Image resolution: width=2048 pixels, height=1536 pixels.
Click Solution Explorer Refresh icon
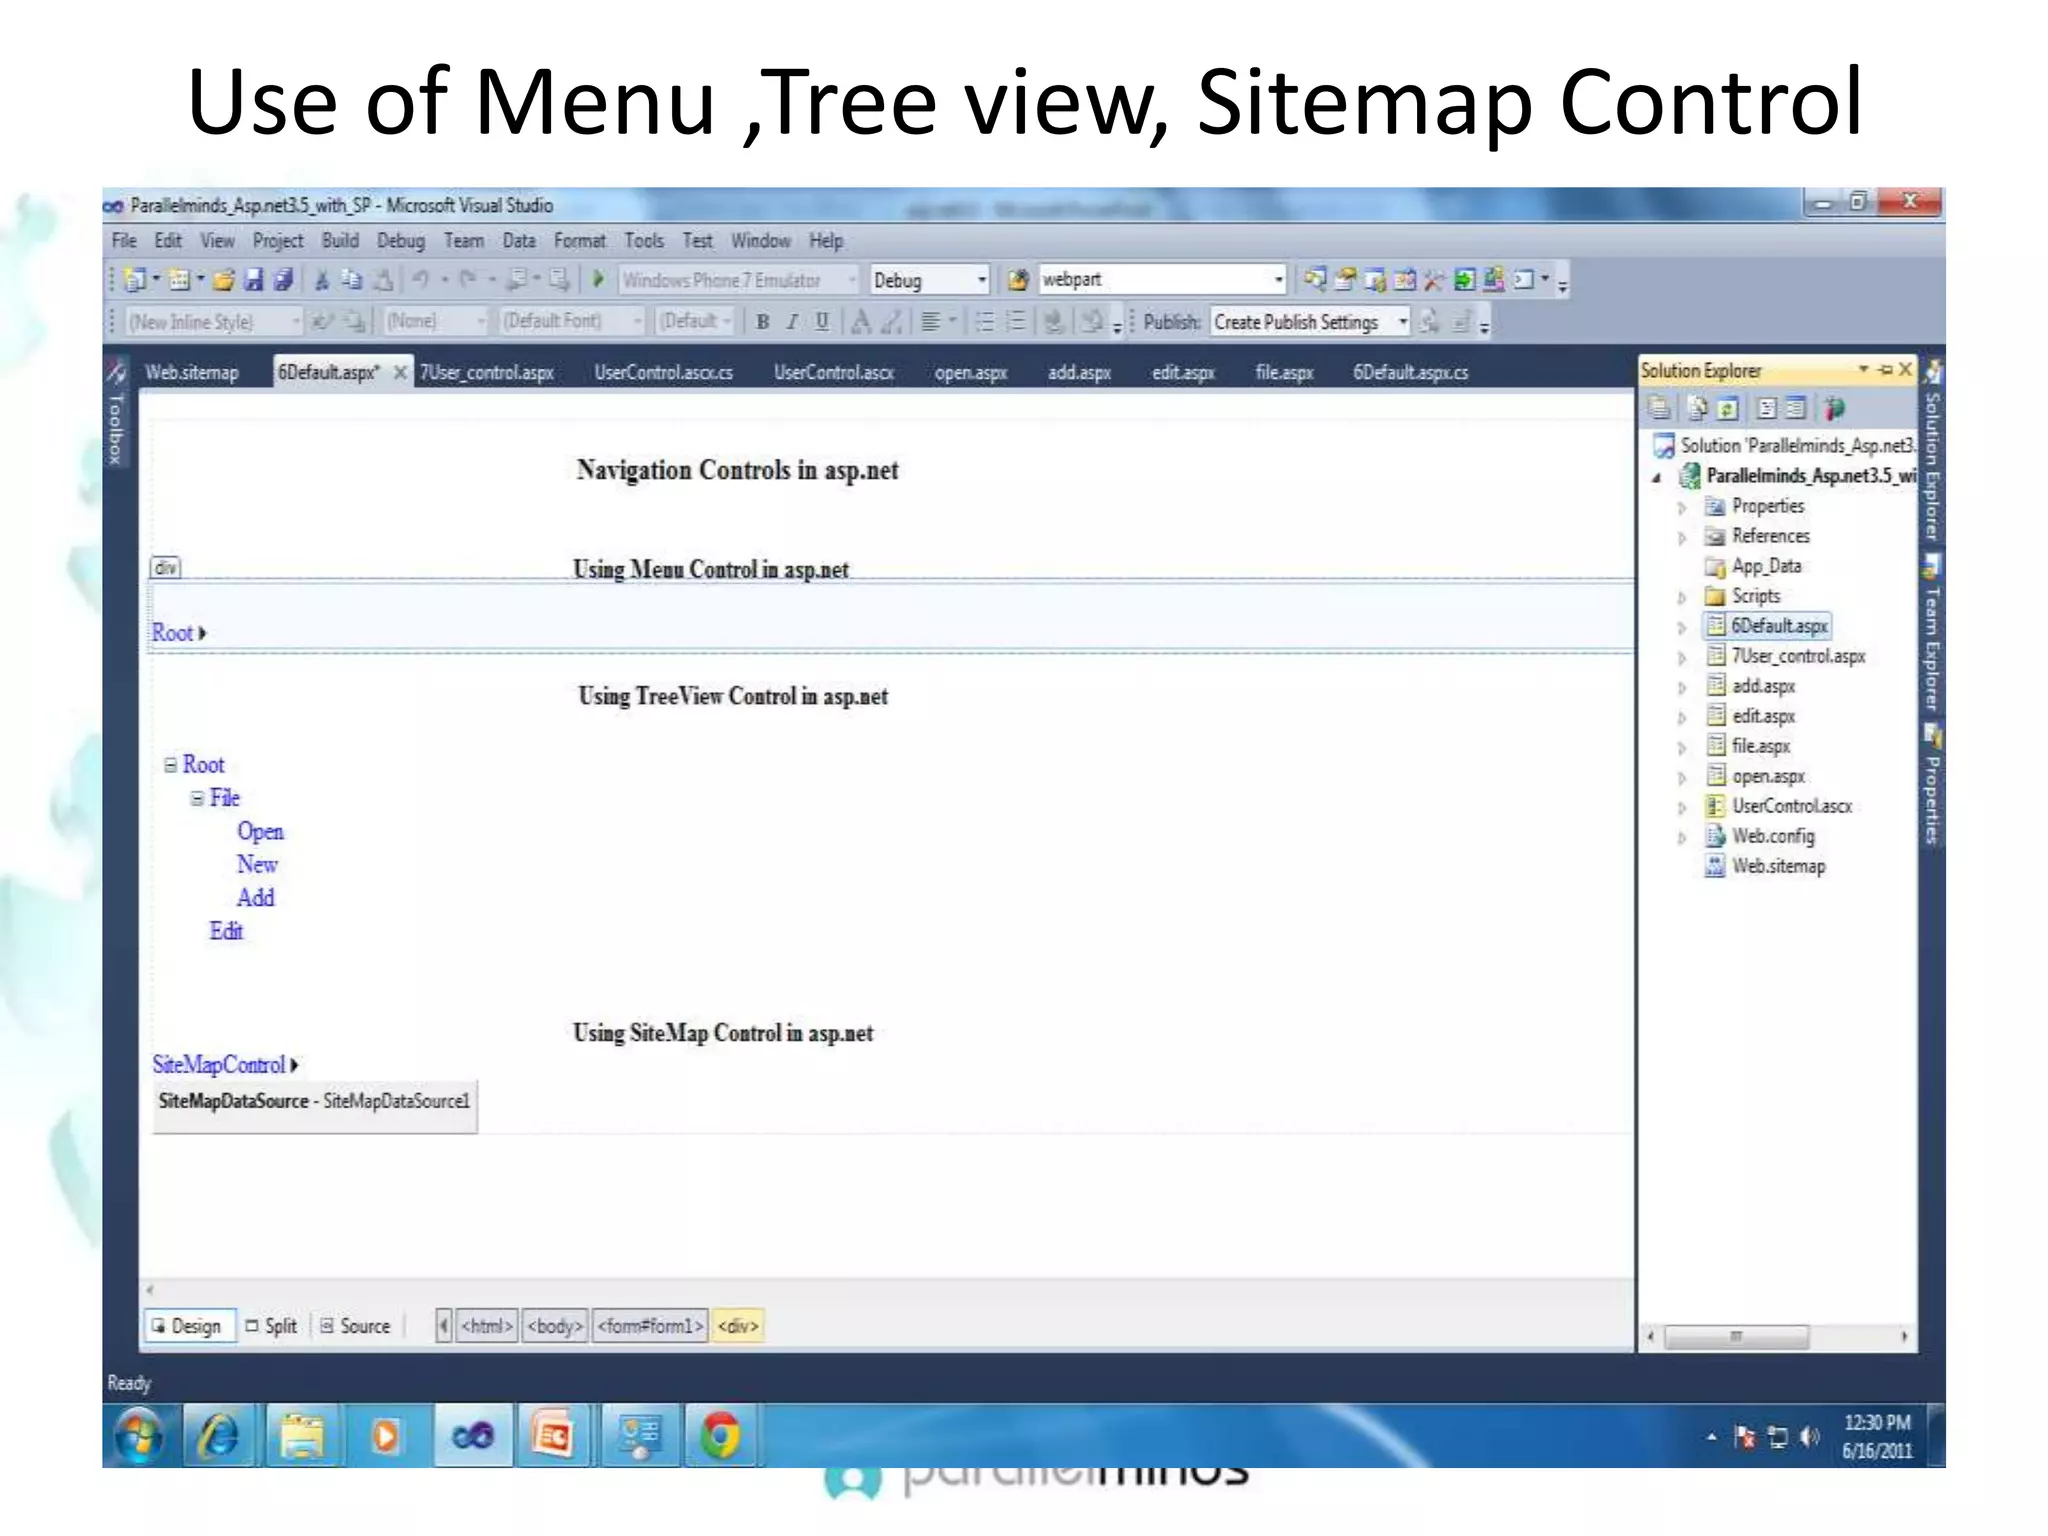[1727, 408]
